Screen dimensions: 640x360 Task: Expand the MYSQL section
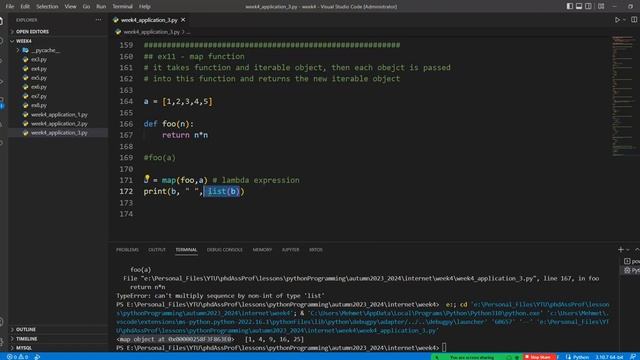58,348
